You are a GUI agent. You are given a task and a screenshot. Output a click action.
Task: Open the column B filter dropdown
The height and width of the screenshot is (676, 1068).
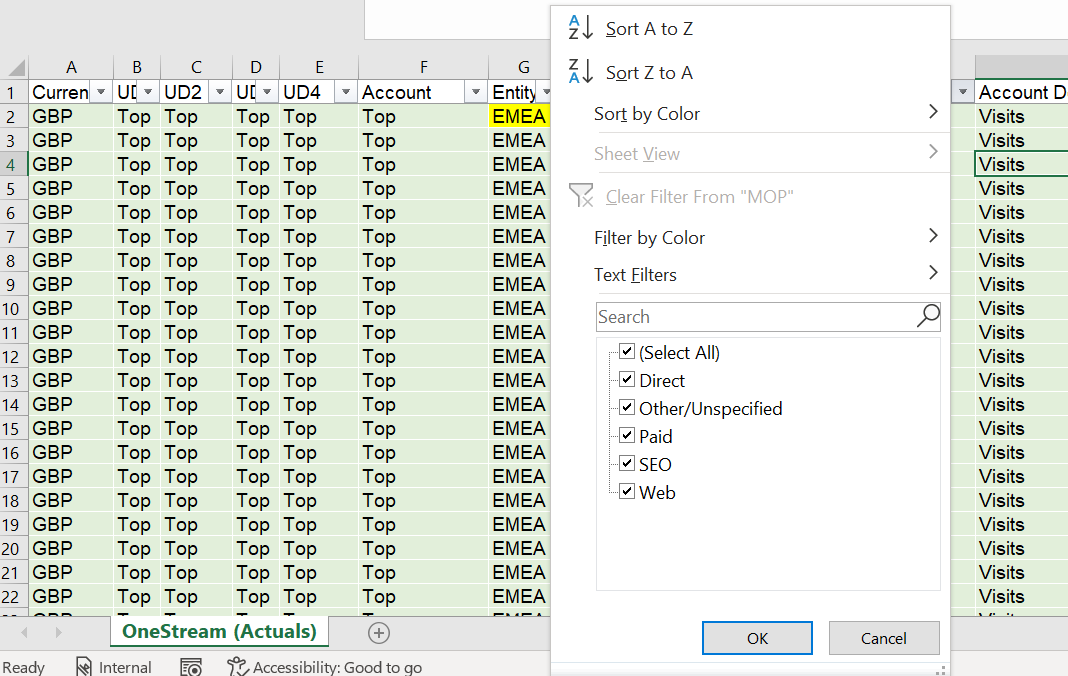pyautogui.click(x=148, y=92)
